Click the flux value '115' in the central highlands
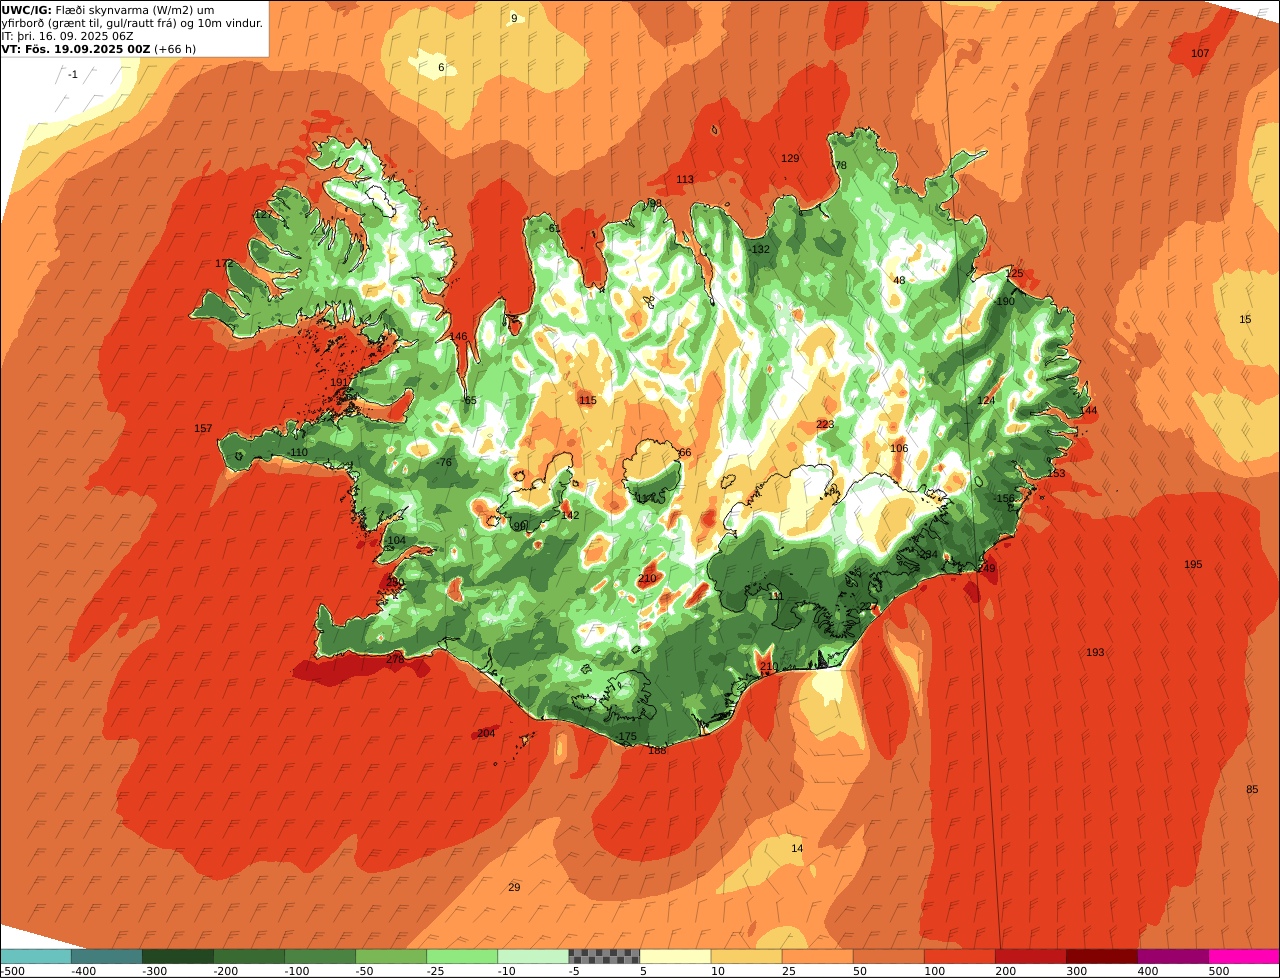 588,400
